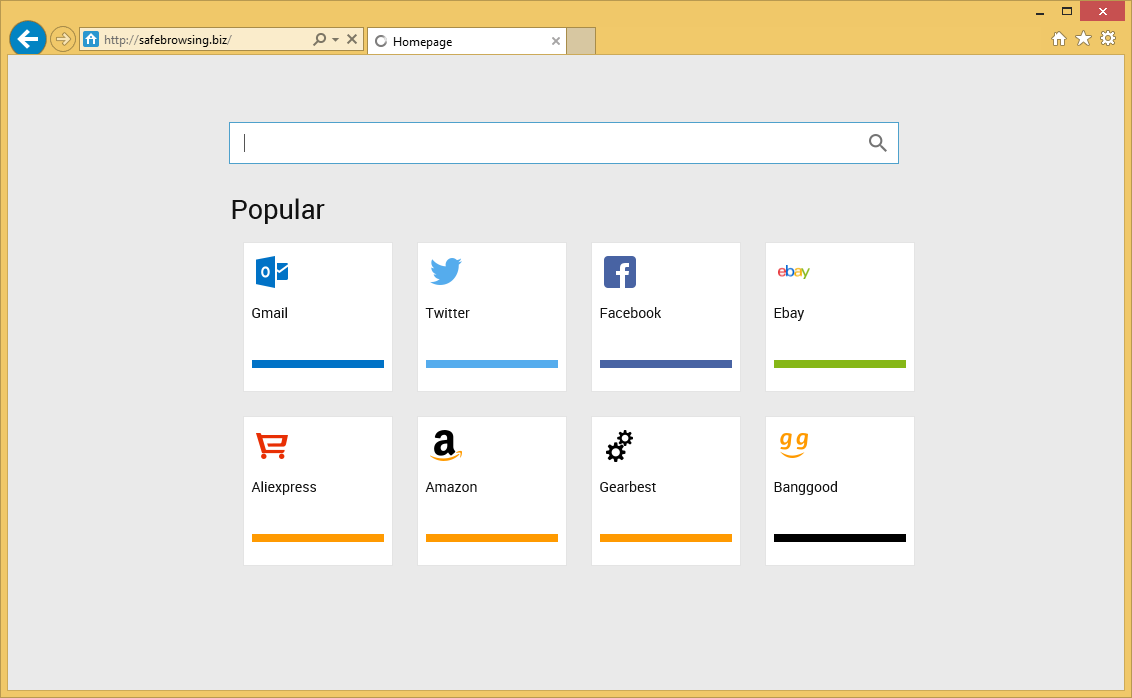Open the address bar dropdown arrow
Screen dimensions: 1132x698
(x=335, y=40)
